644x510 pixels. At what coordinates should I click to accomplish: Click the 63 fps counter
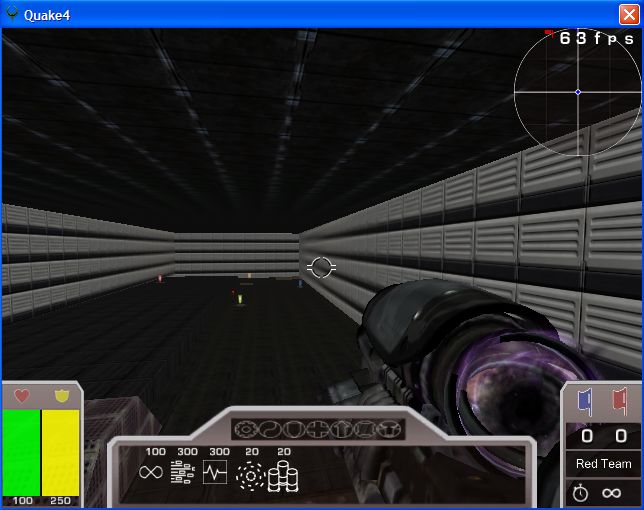(597, 39)
